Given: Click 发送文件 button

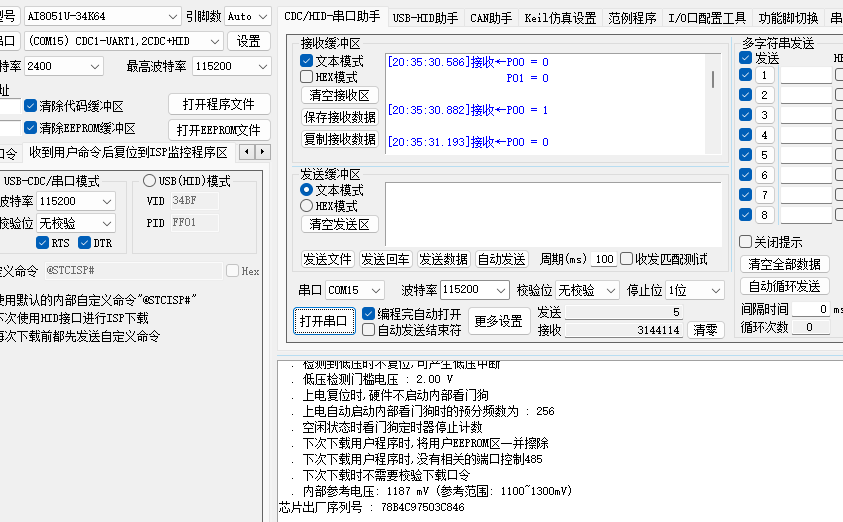Looking at the screenshot, I should tap(327, 259).
